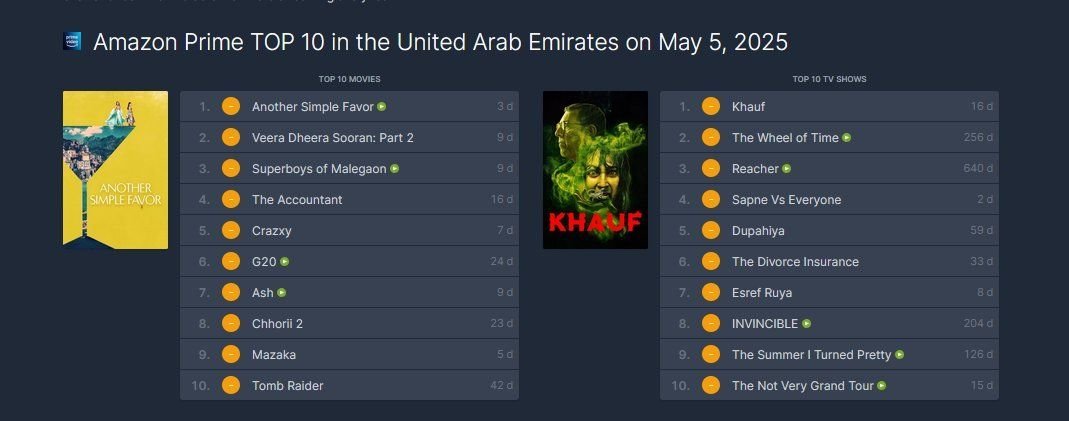
Task: Click the green play icon beside Ash
Action: pyautogui.click(x=282, y=293)
